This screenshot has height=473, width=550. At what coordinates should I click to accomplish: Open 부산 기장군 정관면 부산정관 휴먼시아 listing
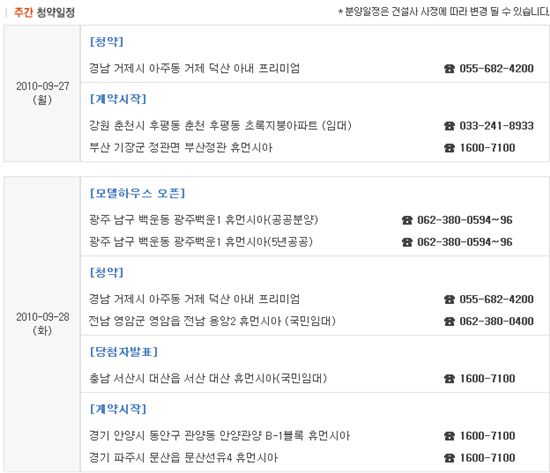pos(181,147)
